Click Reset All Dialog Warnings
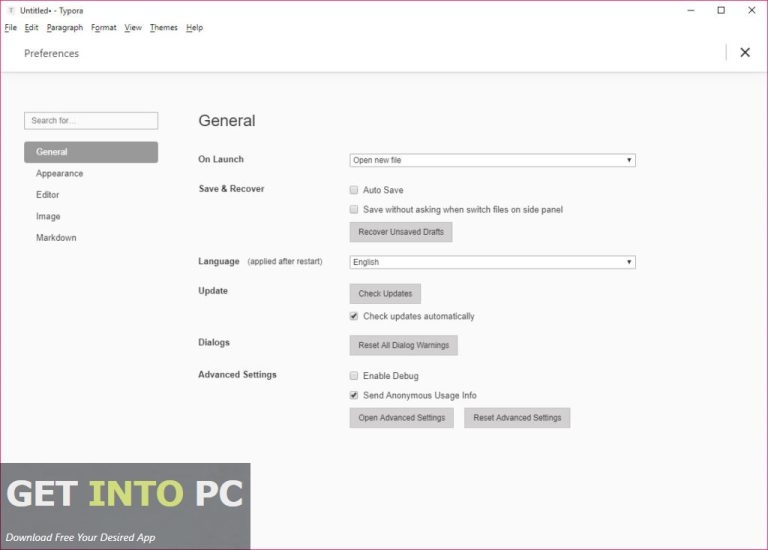Viewport: 768px width, 550px height. click(x=403, y=345)
